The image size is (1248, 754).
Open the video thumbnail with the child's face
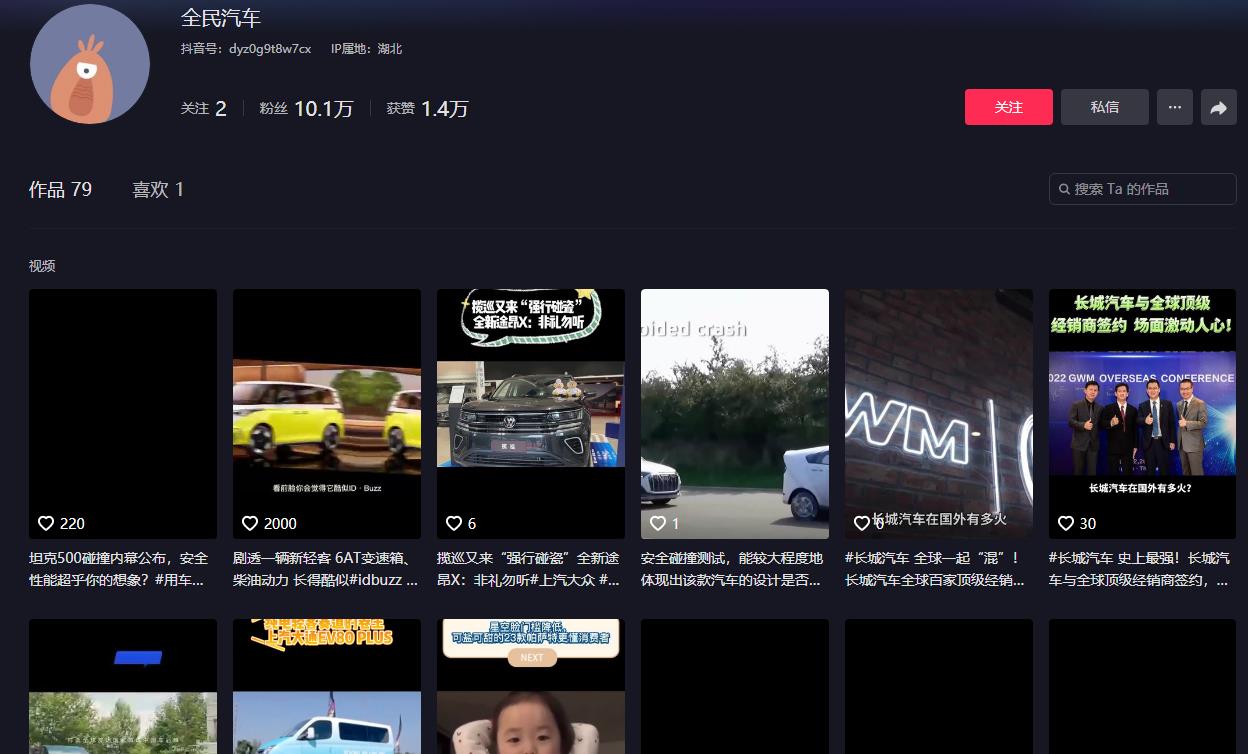pos(531,686)
